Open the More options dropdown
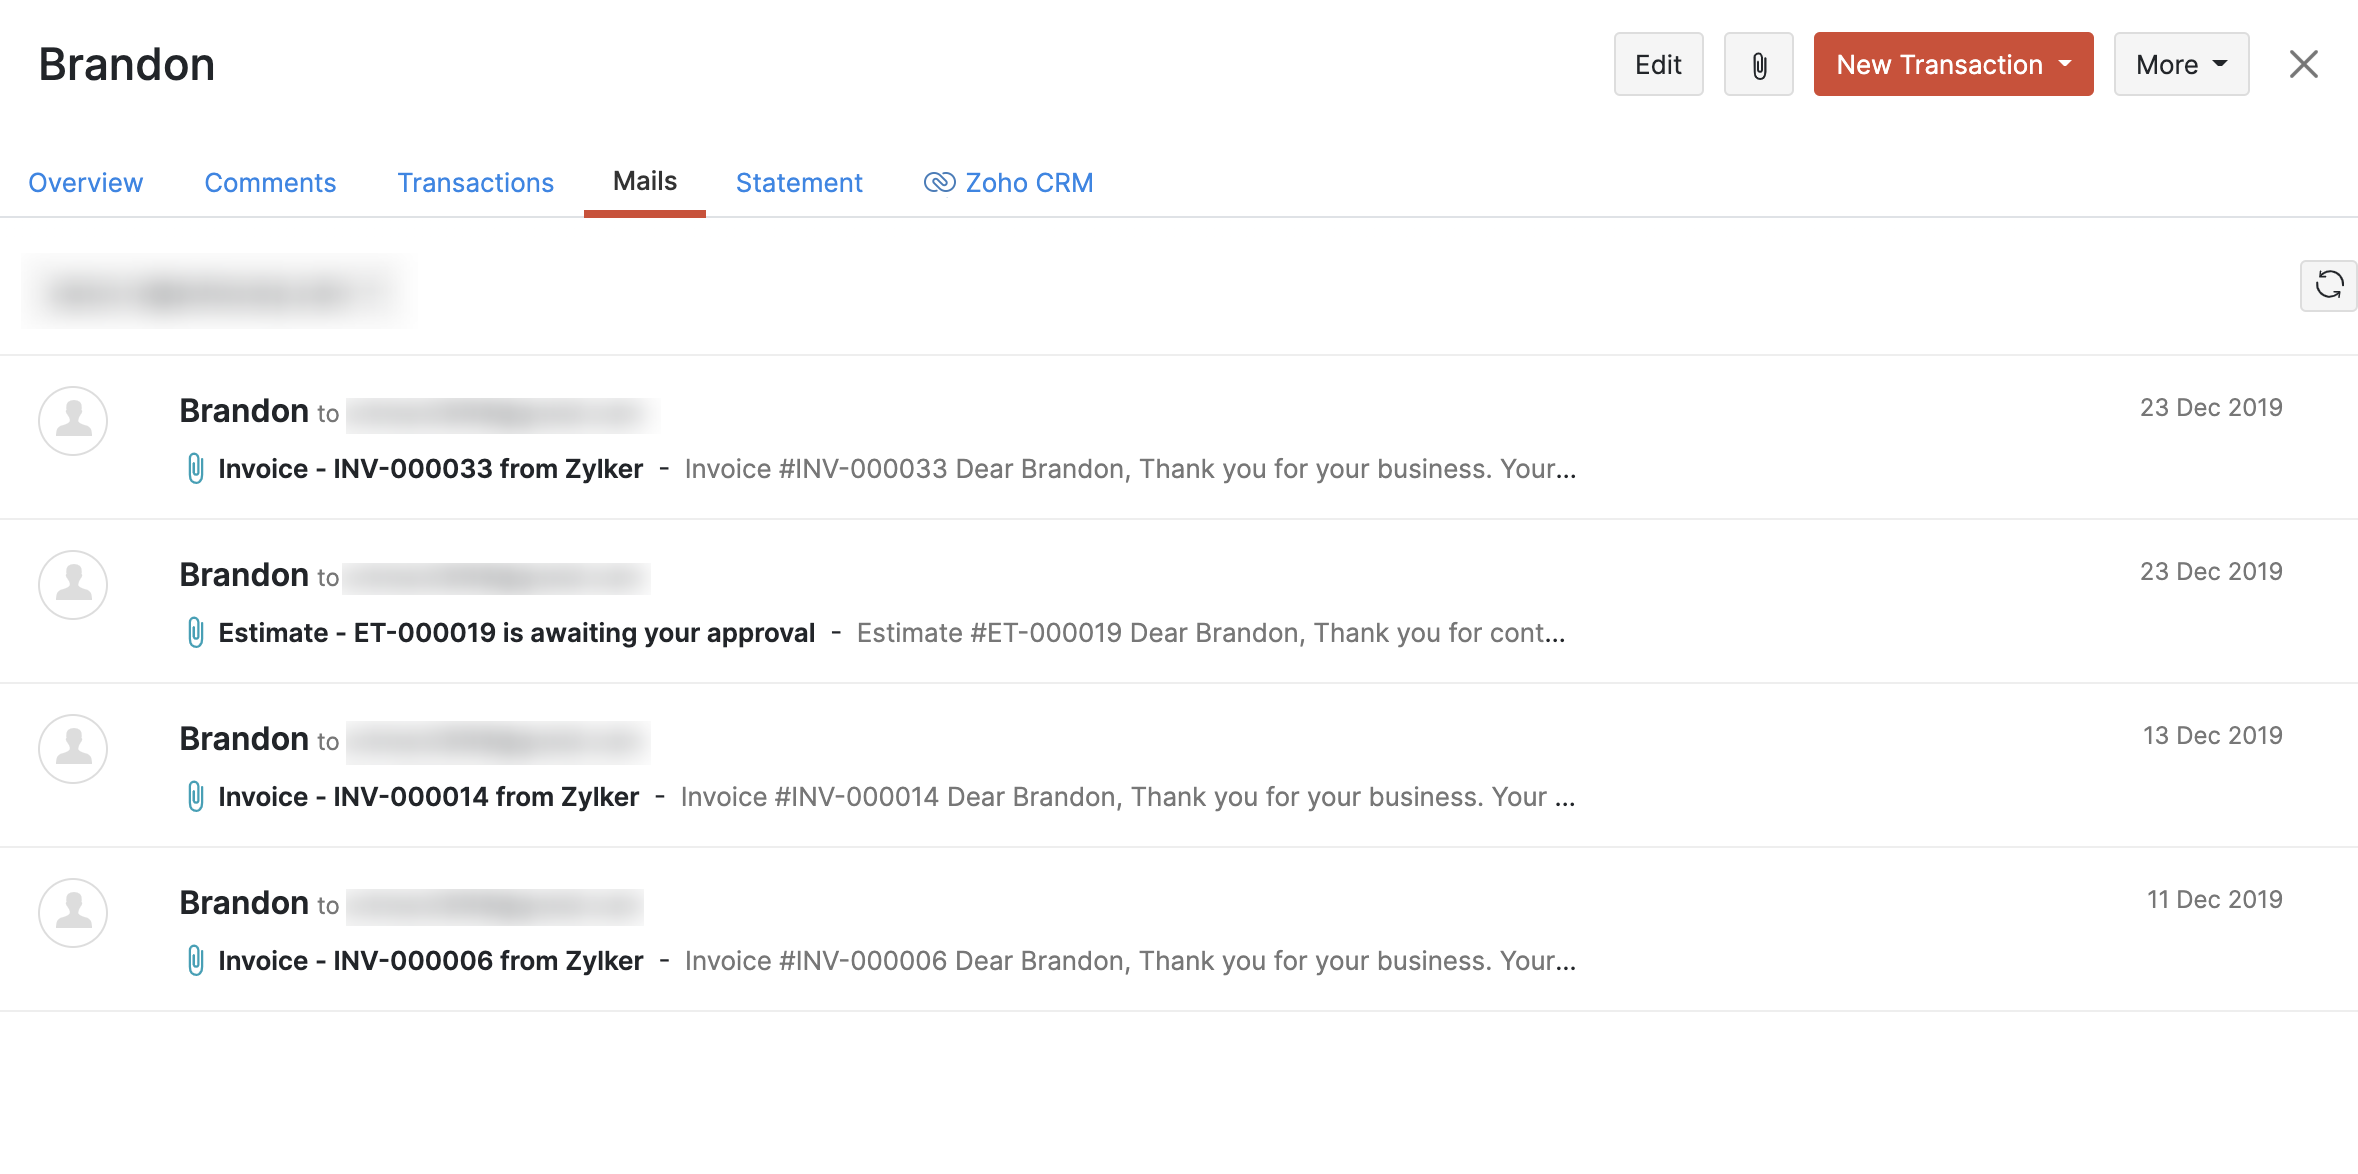The width and height of the screenshot is (2358, 1174). pos(2180,65)
